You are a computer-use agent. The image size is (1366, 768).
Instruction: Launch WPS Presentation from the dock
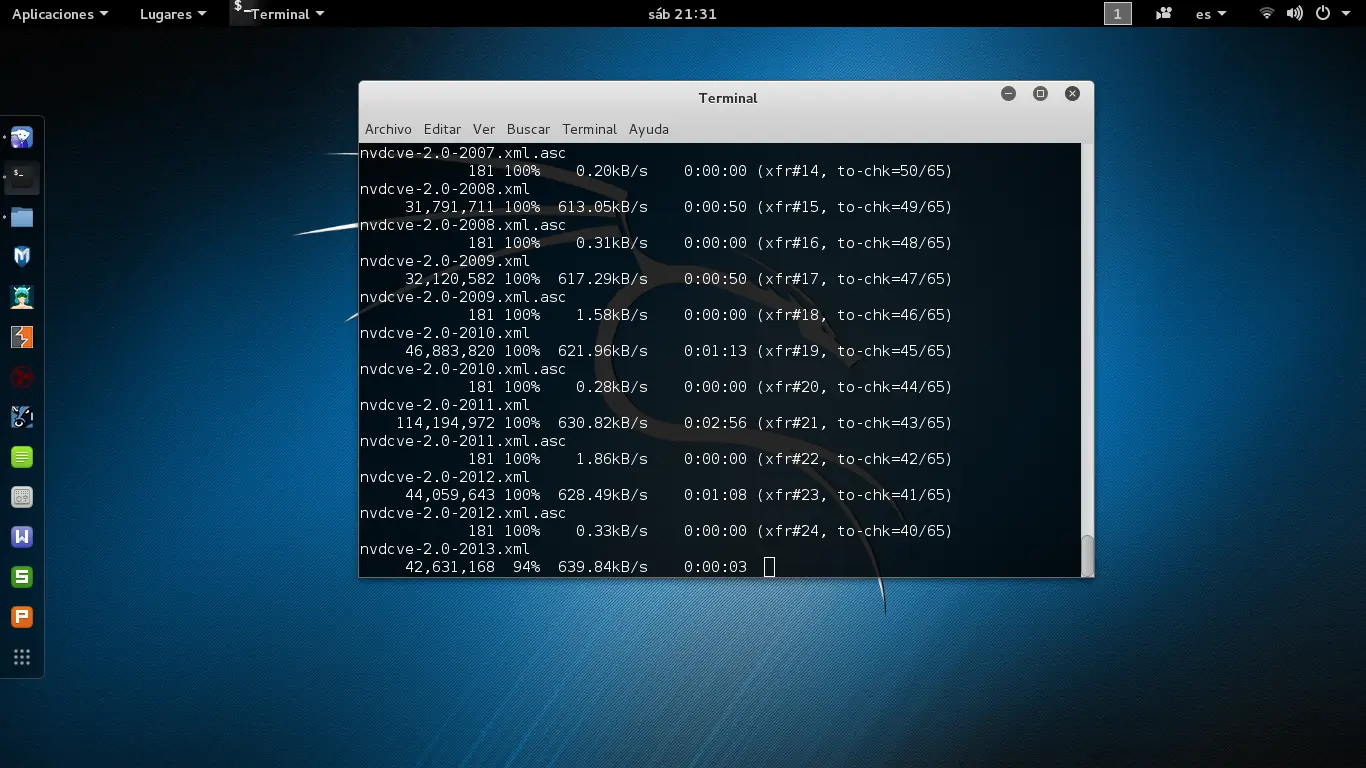(22, 617)
